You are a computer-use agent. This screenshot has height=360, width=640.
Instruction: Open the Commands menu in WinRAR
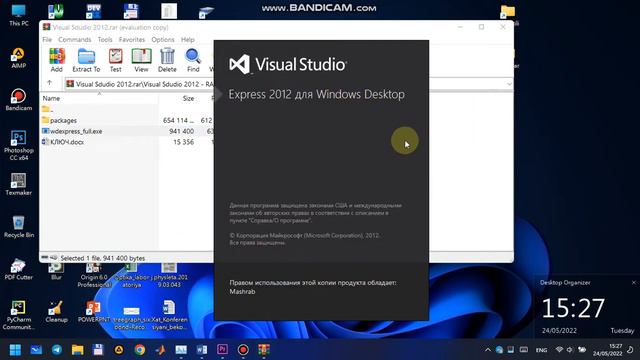coord(75,40)
